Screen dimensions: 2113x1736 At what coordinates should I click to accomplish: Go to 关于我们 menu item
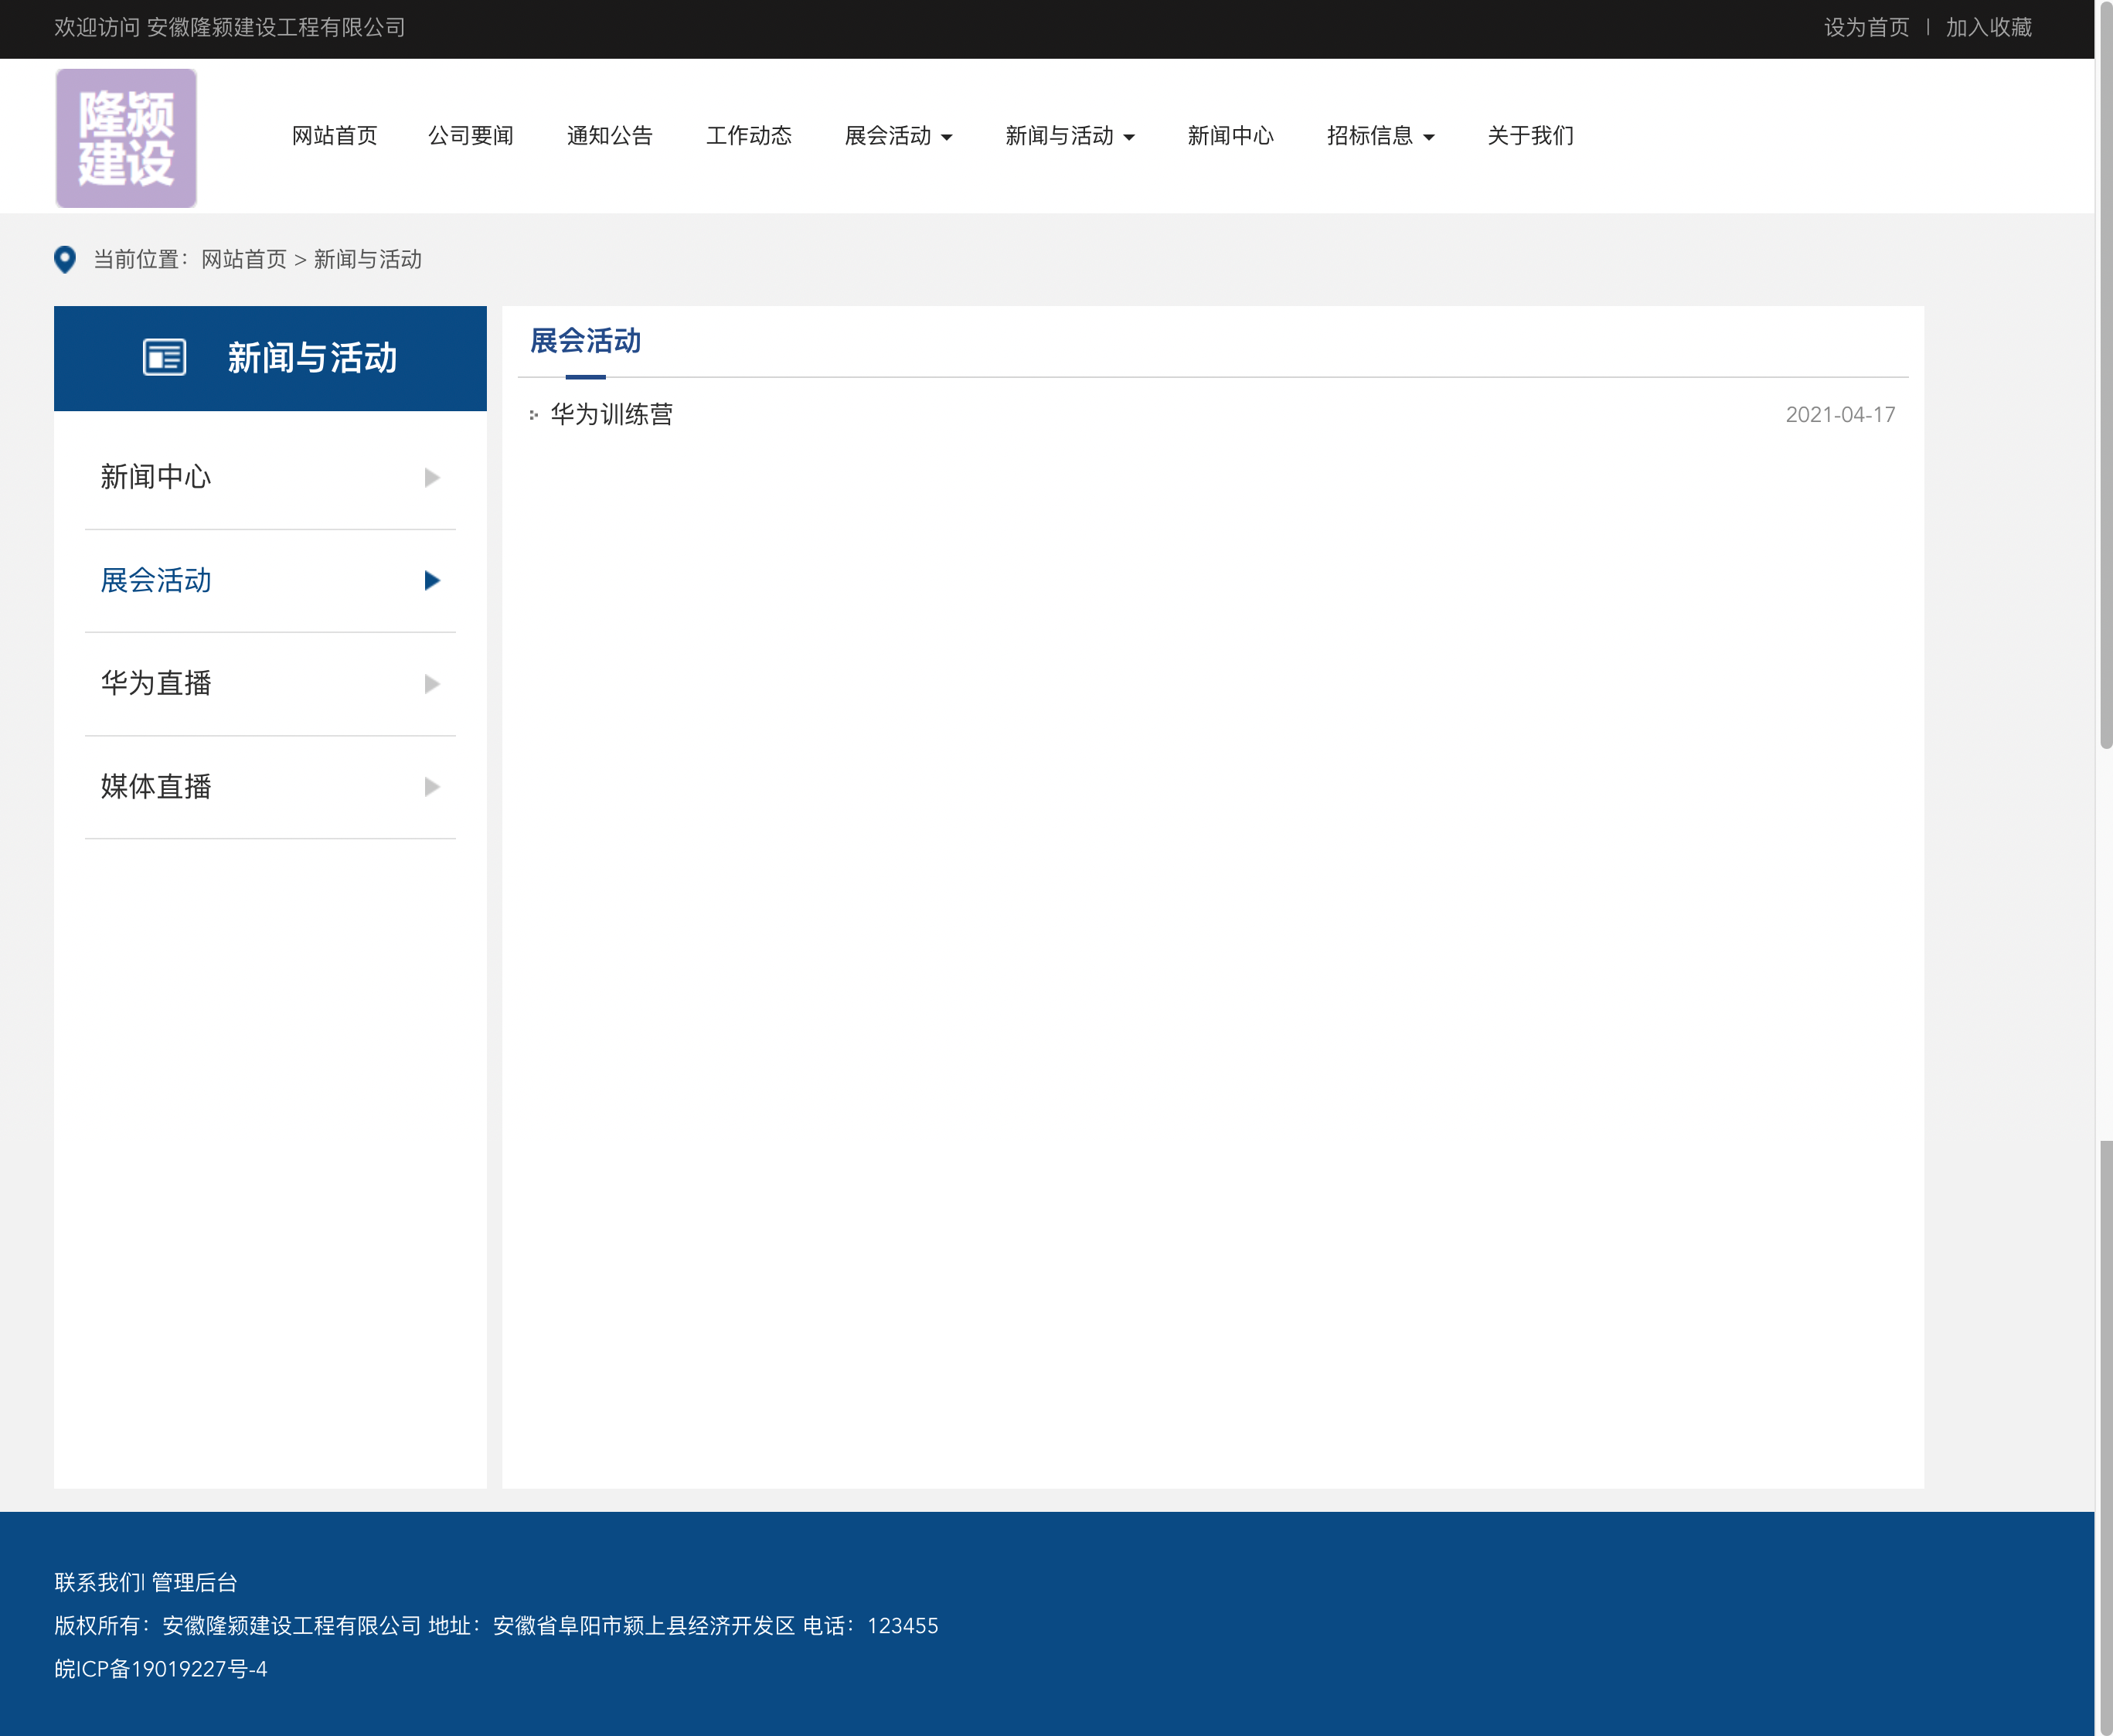click(x=1530, y=136)
